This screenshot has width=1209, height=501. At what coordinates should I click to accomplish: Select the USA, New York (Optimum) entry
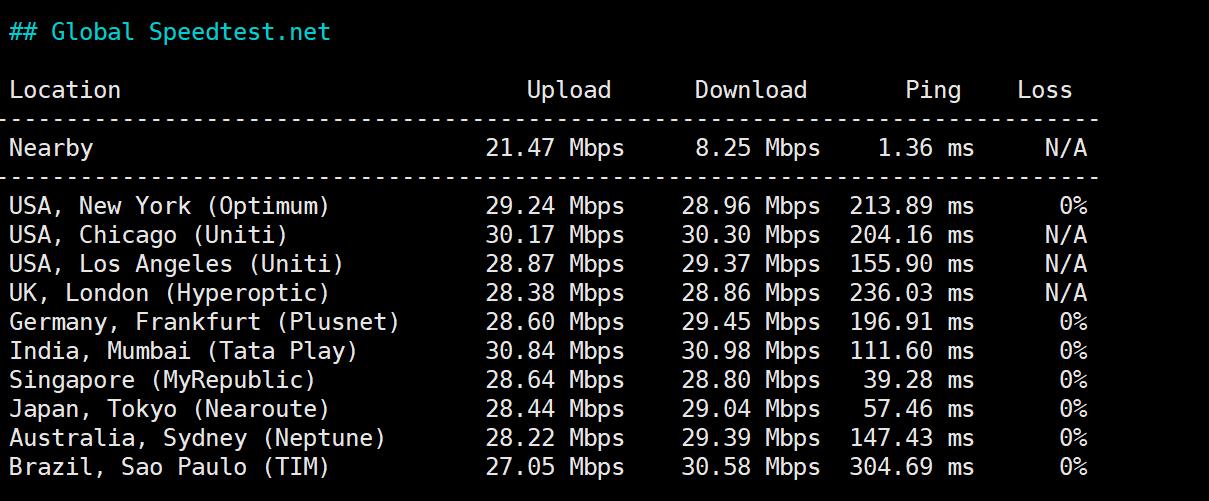[169, 206]
